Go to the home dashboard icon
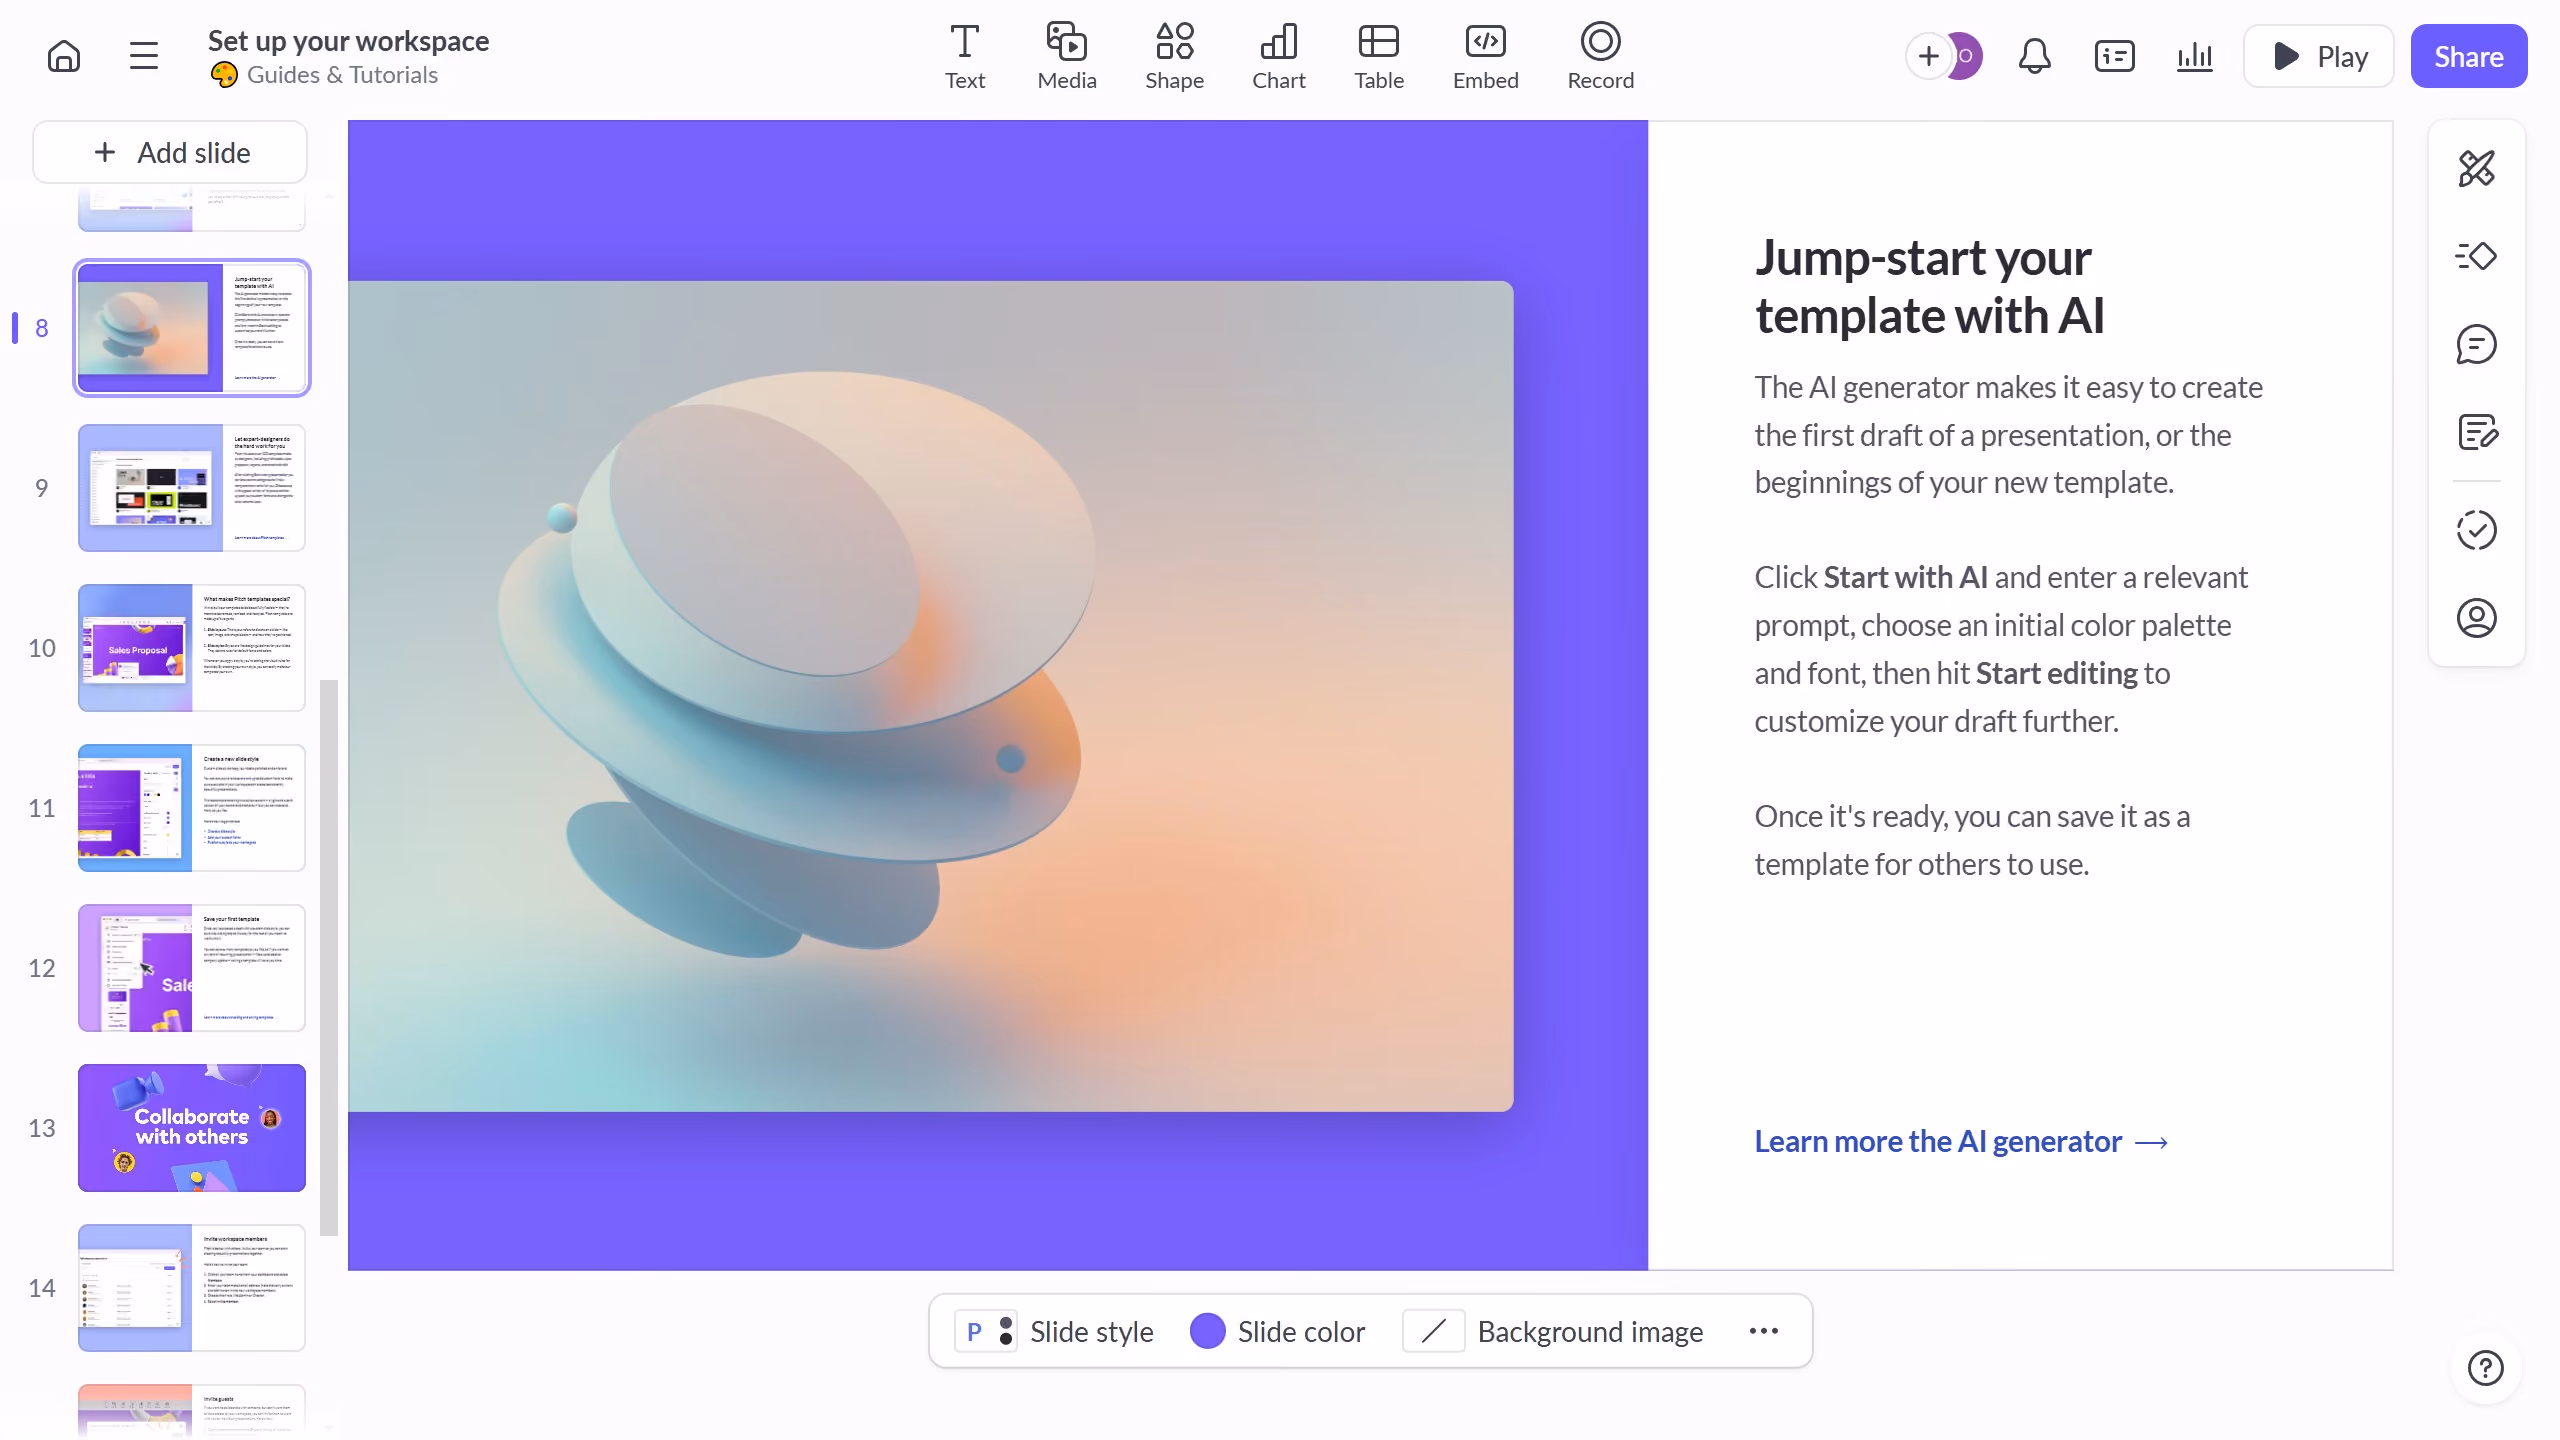This screenshot has width=2560, height=1440. 64,56
